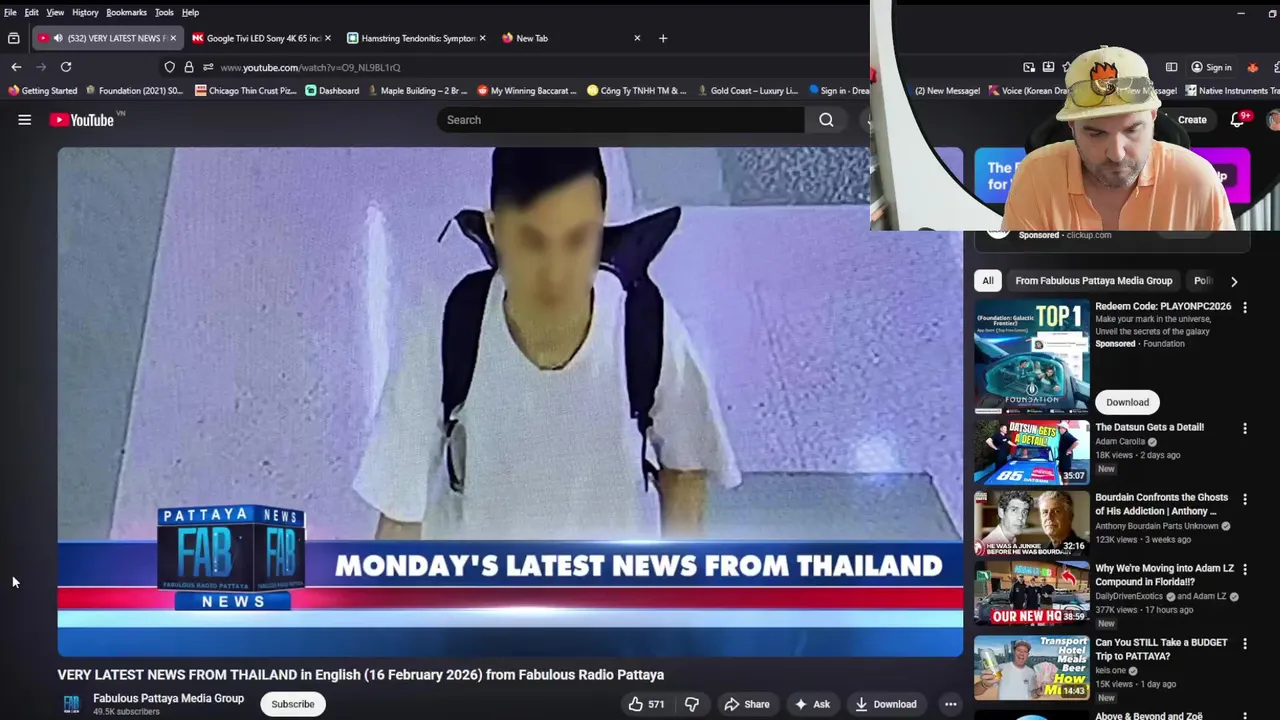Image resolution: width=1280 pixels, height=720 pixels.
Task: Open My Winning Baccarat bookmark
Action: coord(527,90)
